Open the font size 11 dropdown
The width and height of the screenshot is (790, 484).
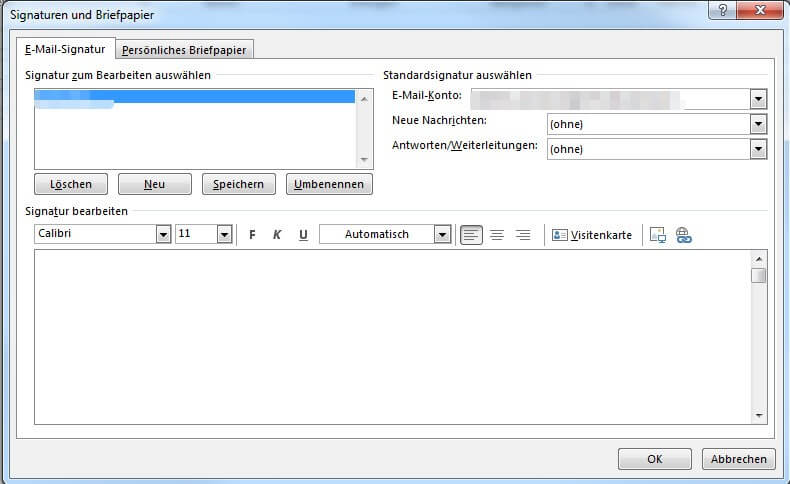(x=224, y=235)
